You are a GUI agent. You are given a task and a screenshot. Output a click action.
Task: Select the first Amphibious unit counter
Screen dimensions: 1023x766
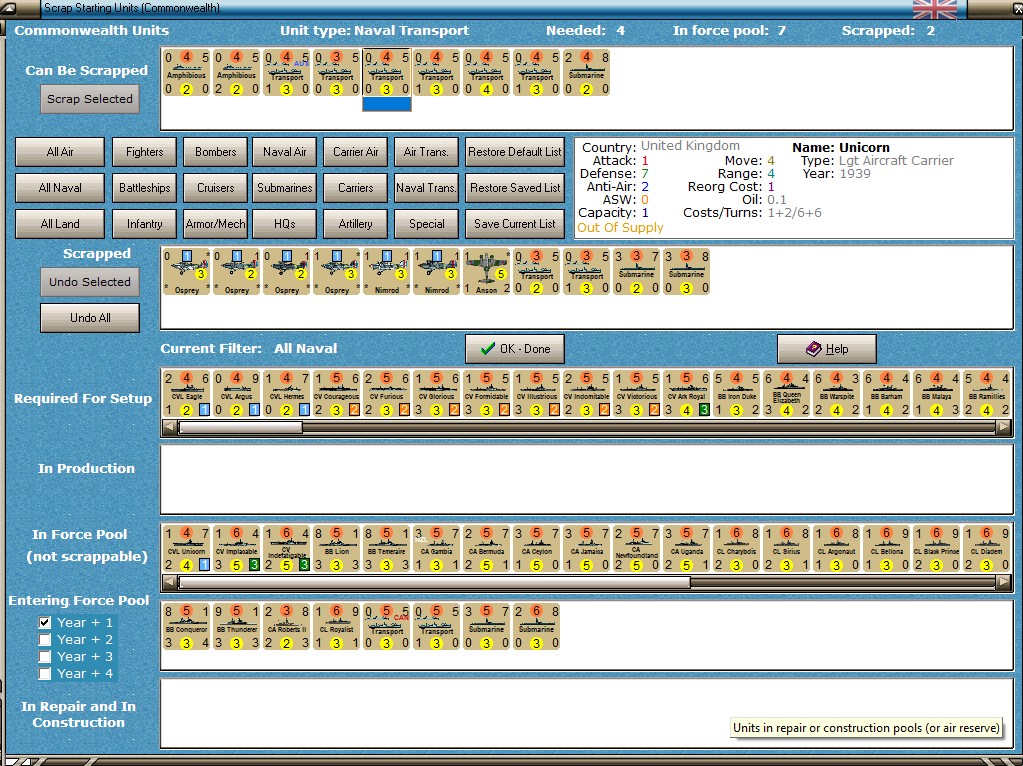point(187,73)
